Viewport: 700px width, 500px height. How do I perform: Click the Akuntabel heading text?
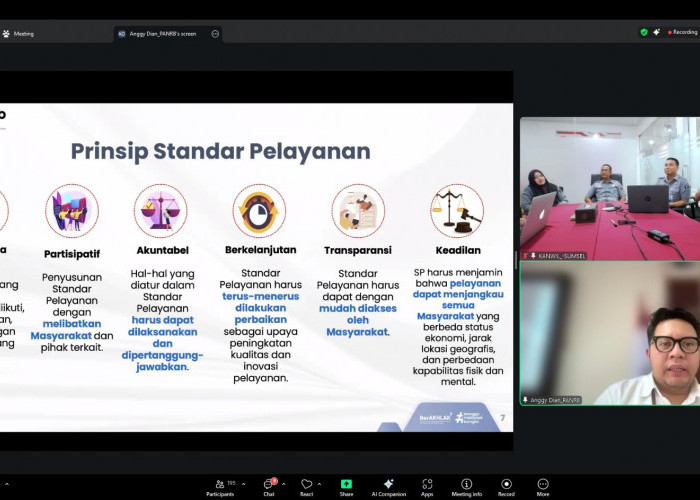click(162, 250)
